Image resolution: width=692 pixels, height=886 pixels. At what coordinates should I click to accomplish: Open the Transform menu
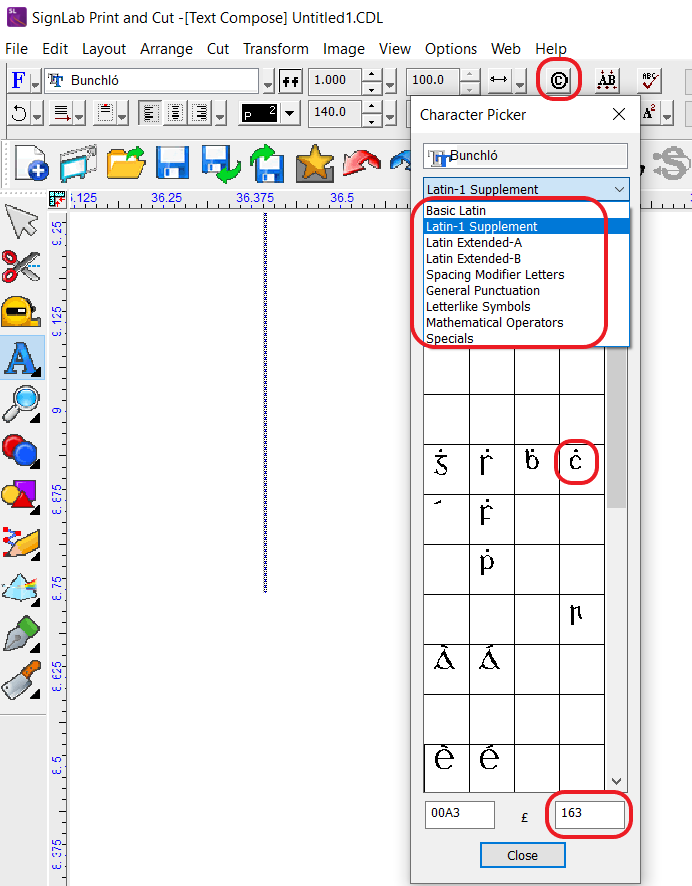pyautogui.click(x=276, y=49)
